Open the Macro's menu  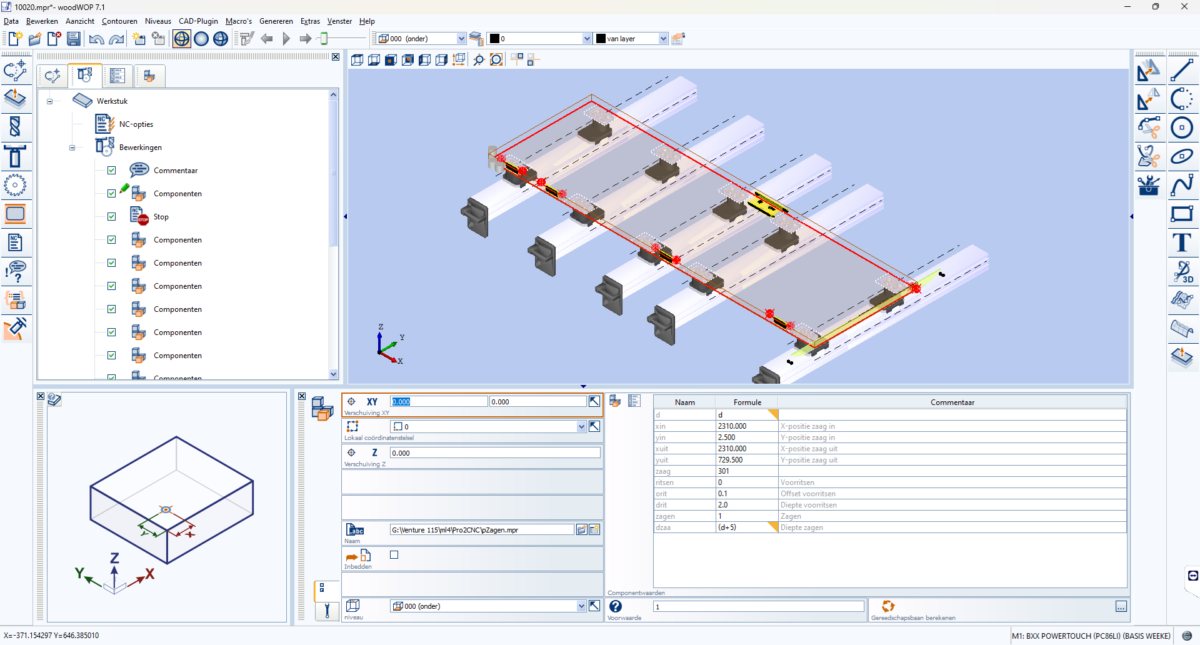[x=237, y=20]
